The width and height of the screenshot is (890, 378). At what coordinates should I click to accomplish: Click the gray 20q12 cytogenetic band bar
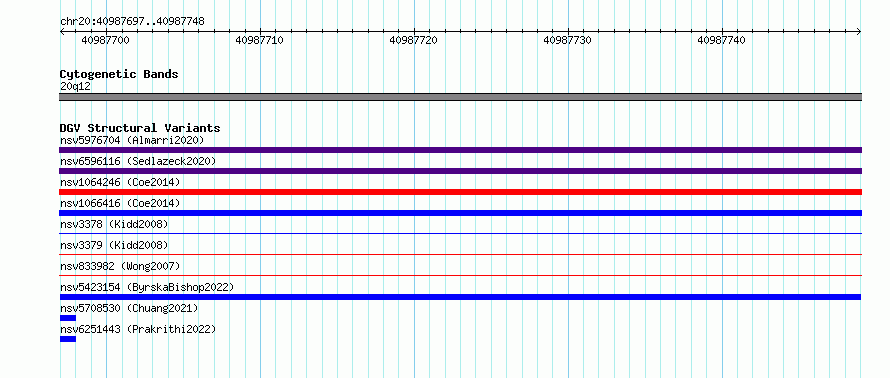(460, 97)
